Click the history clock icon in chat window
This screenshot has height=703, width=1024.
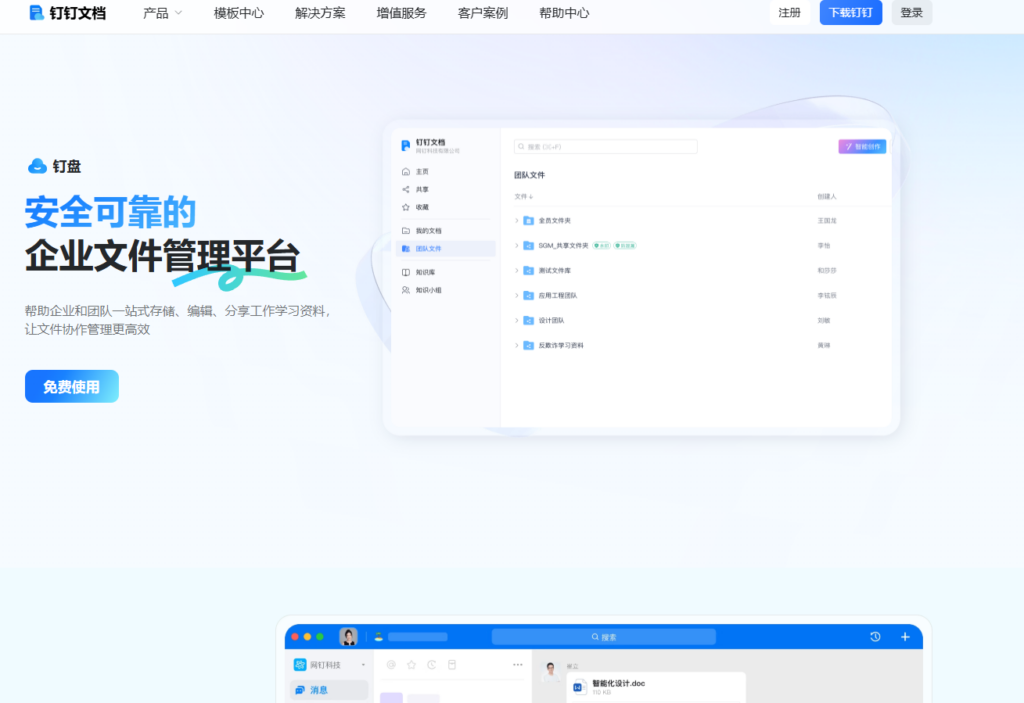click(875, 636)
